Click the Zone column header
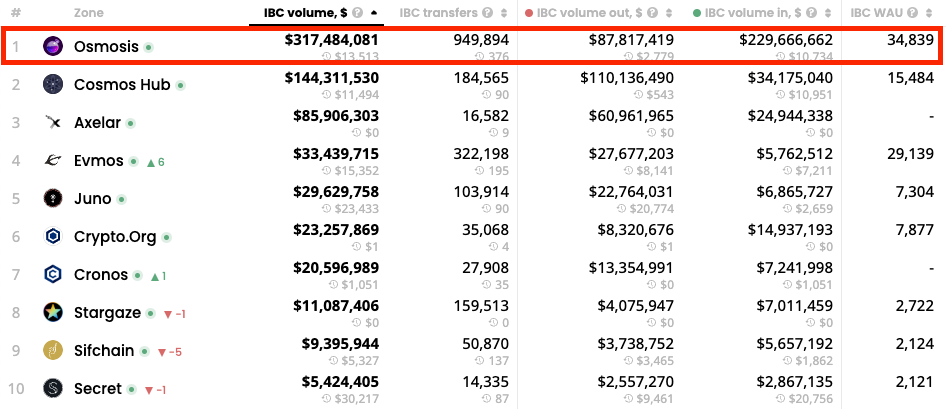 click(x=89, y=12)
